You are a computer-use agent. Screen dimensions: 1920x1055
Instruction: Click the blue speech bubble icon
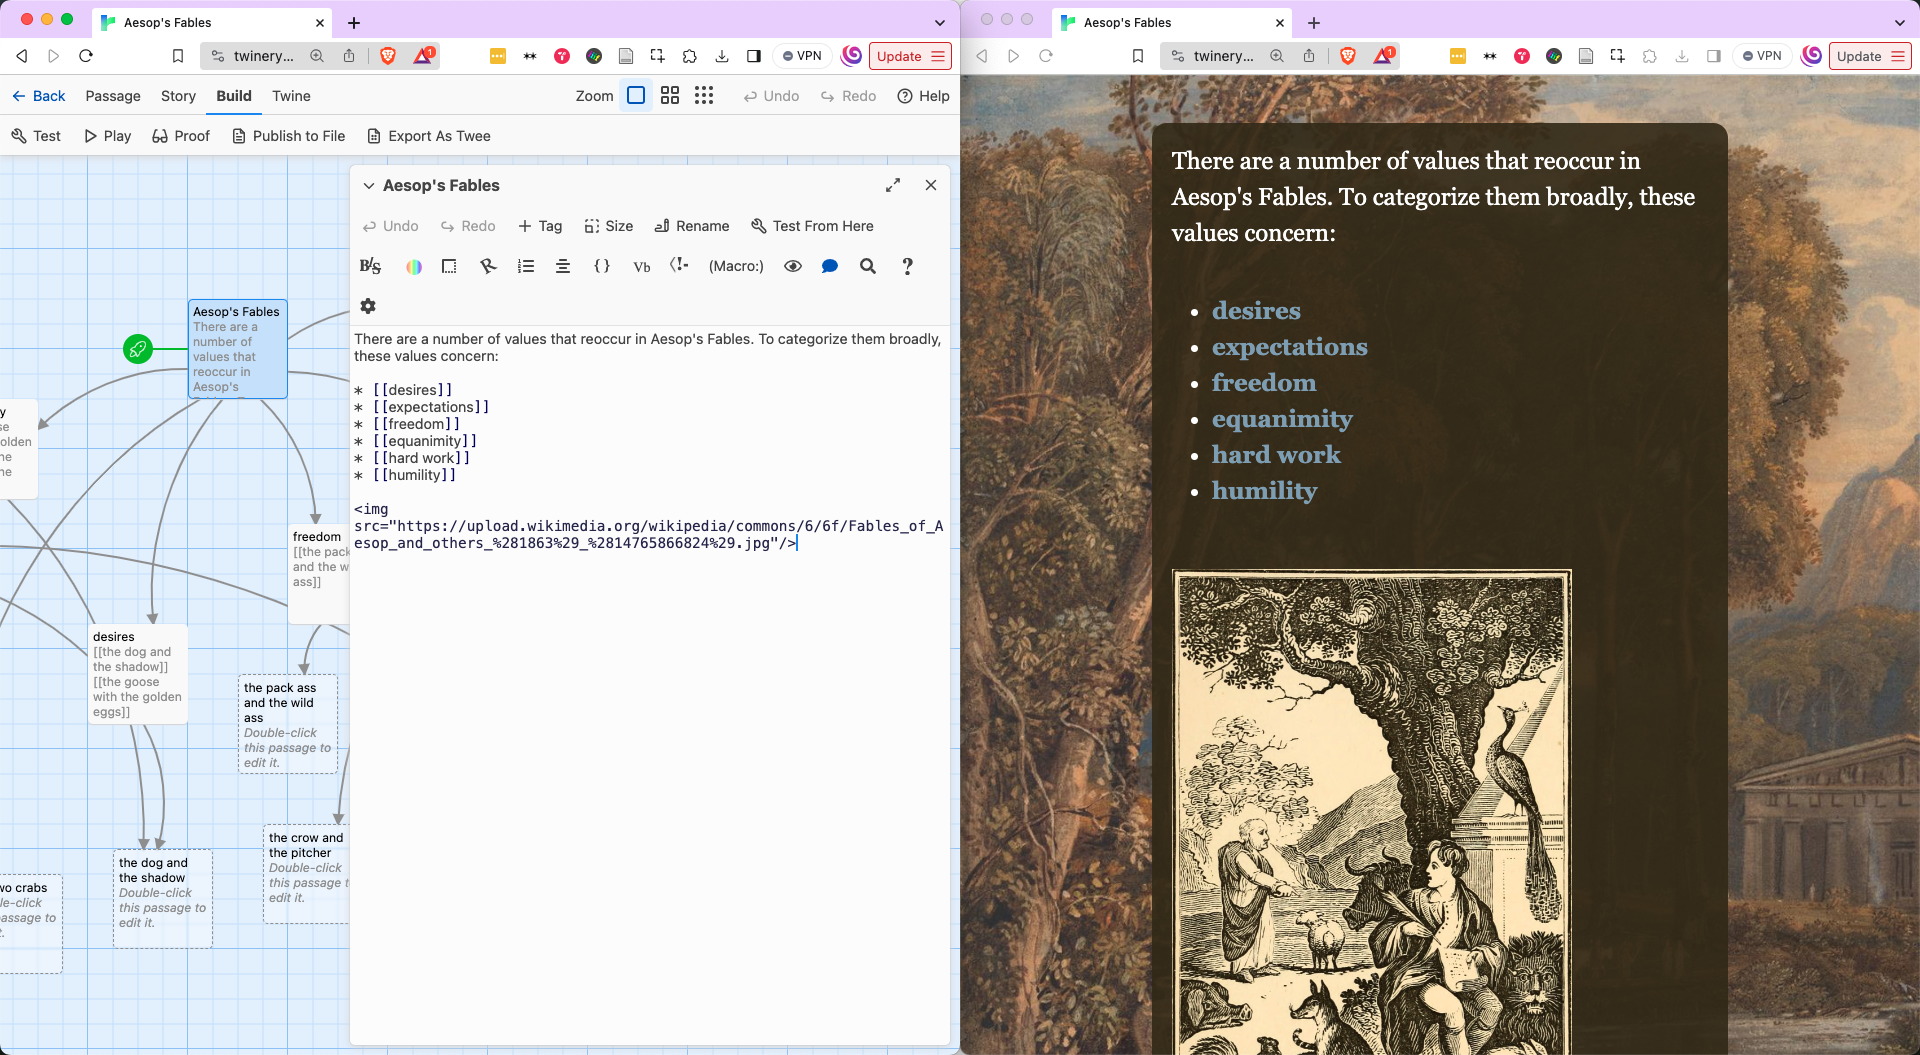830,266
